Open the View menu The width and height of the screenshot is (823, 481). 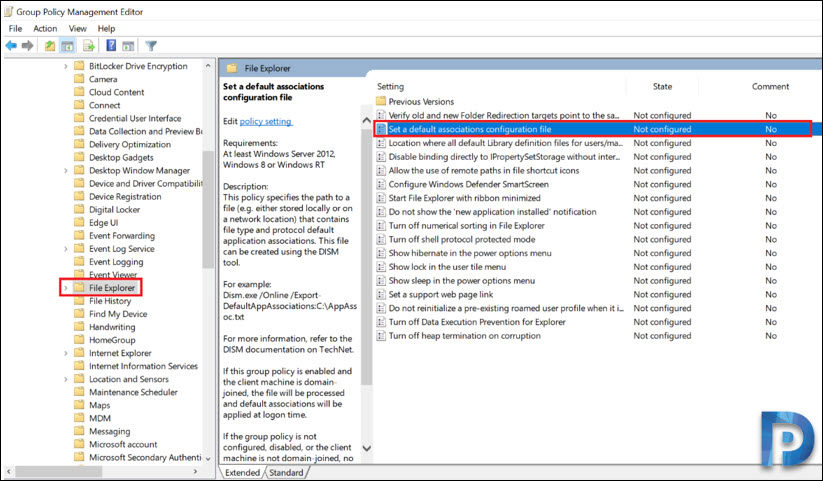(x=78, y=28)
